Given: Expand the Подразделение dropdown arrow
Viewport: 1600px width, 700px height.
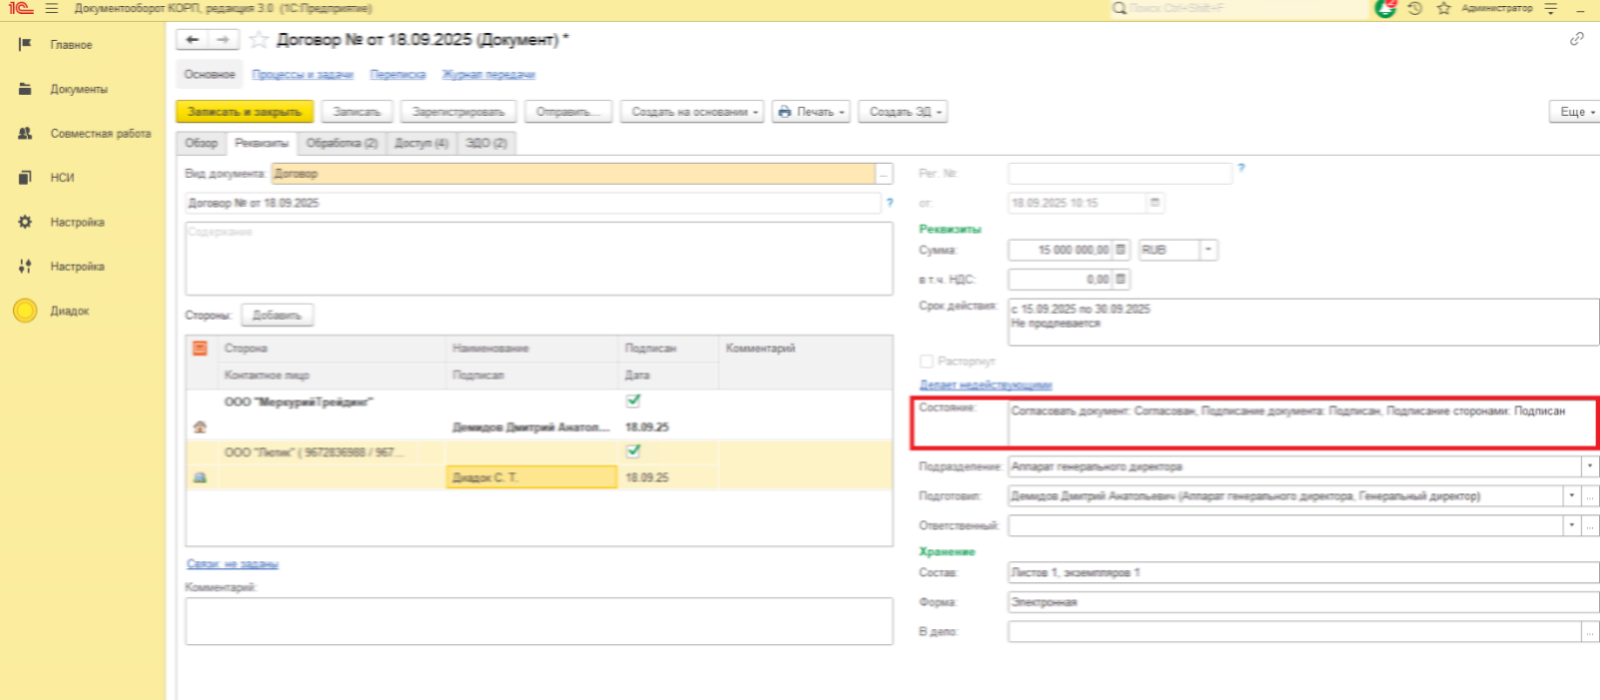Looking at the screenshot, I should [1589, 466].
